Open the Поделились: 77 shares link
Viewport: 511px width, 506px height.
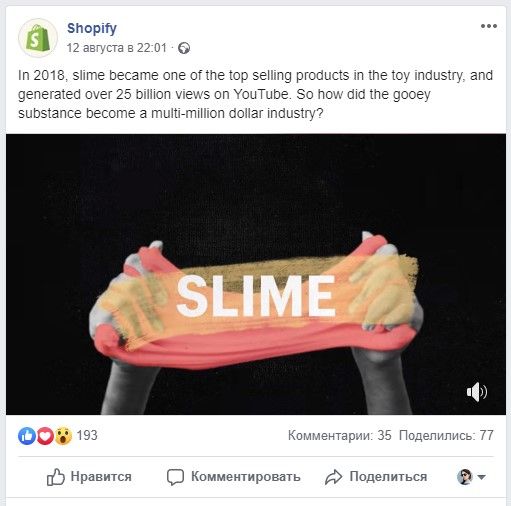[446, 435]
